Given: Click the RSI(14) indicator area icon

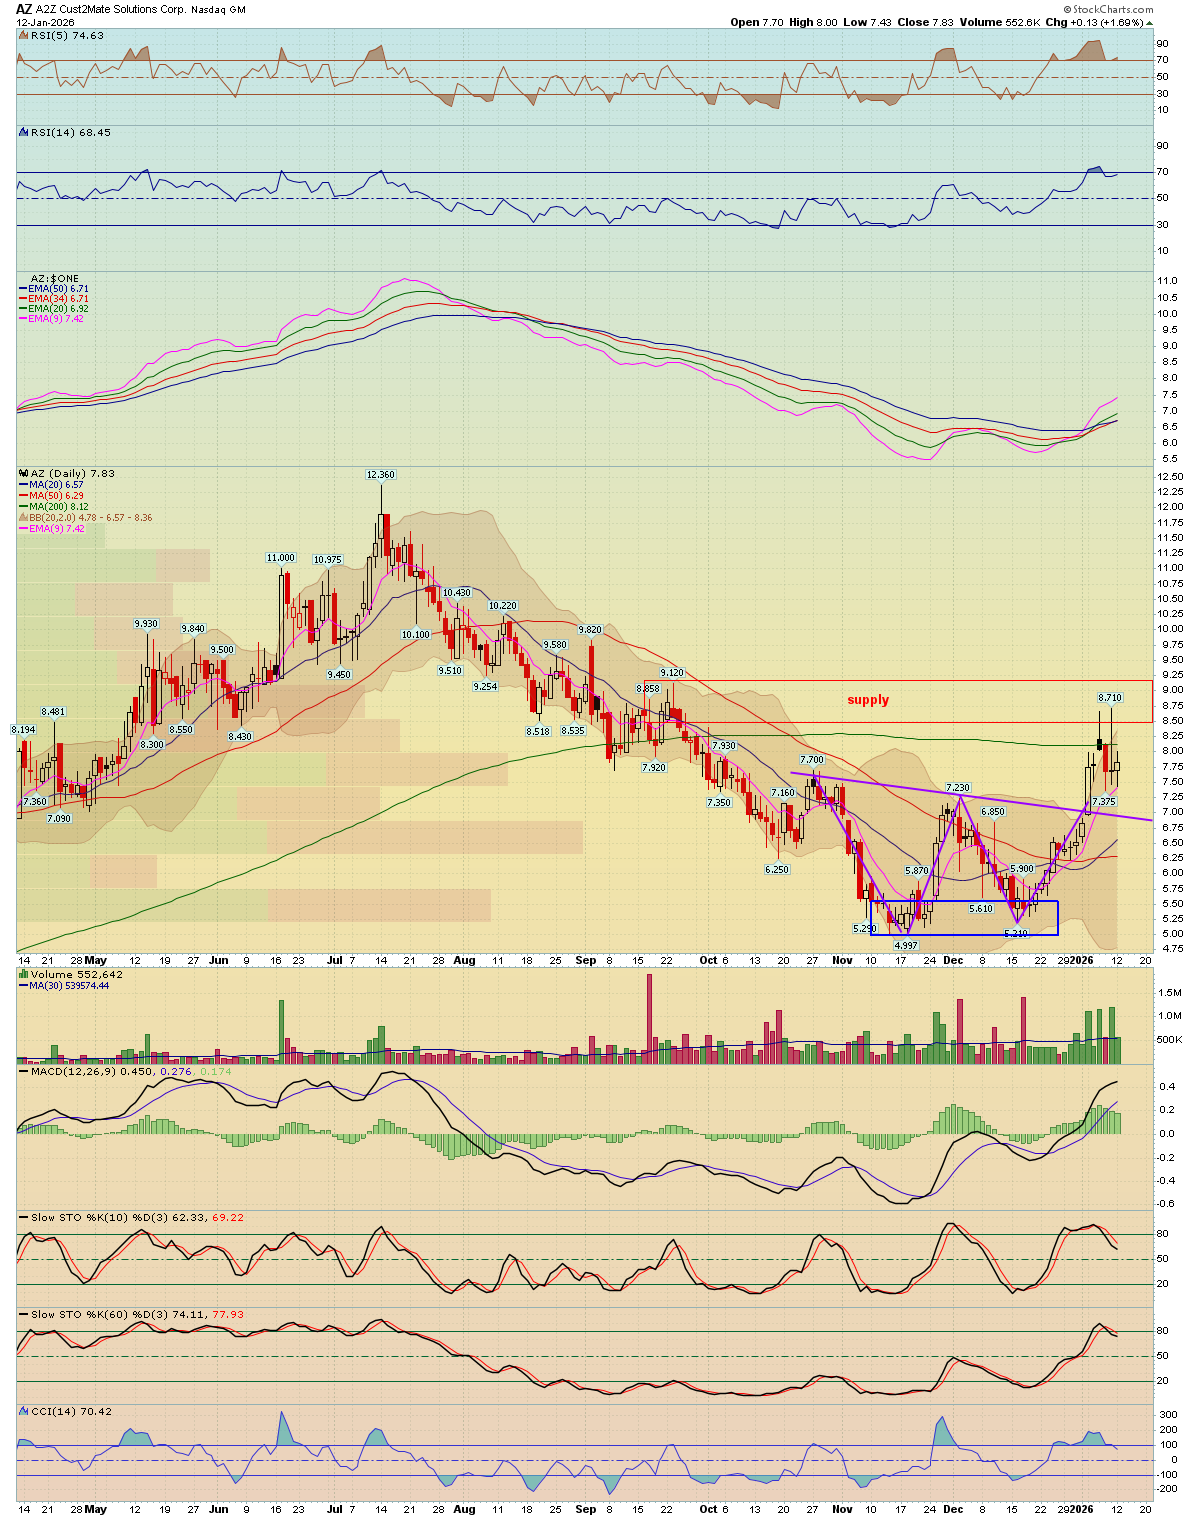Looking at the screenshot, I should click(23, 132).
